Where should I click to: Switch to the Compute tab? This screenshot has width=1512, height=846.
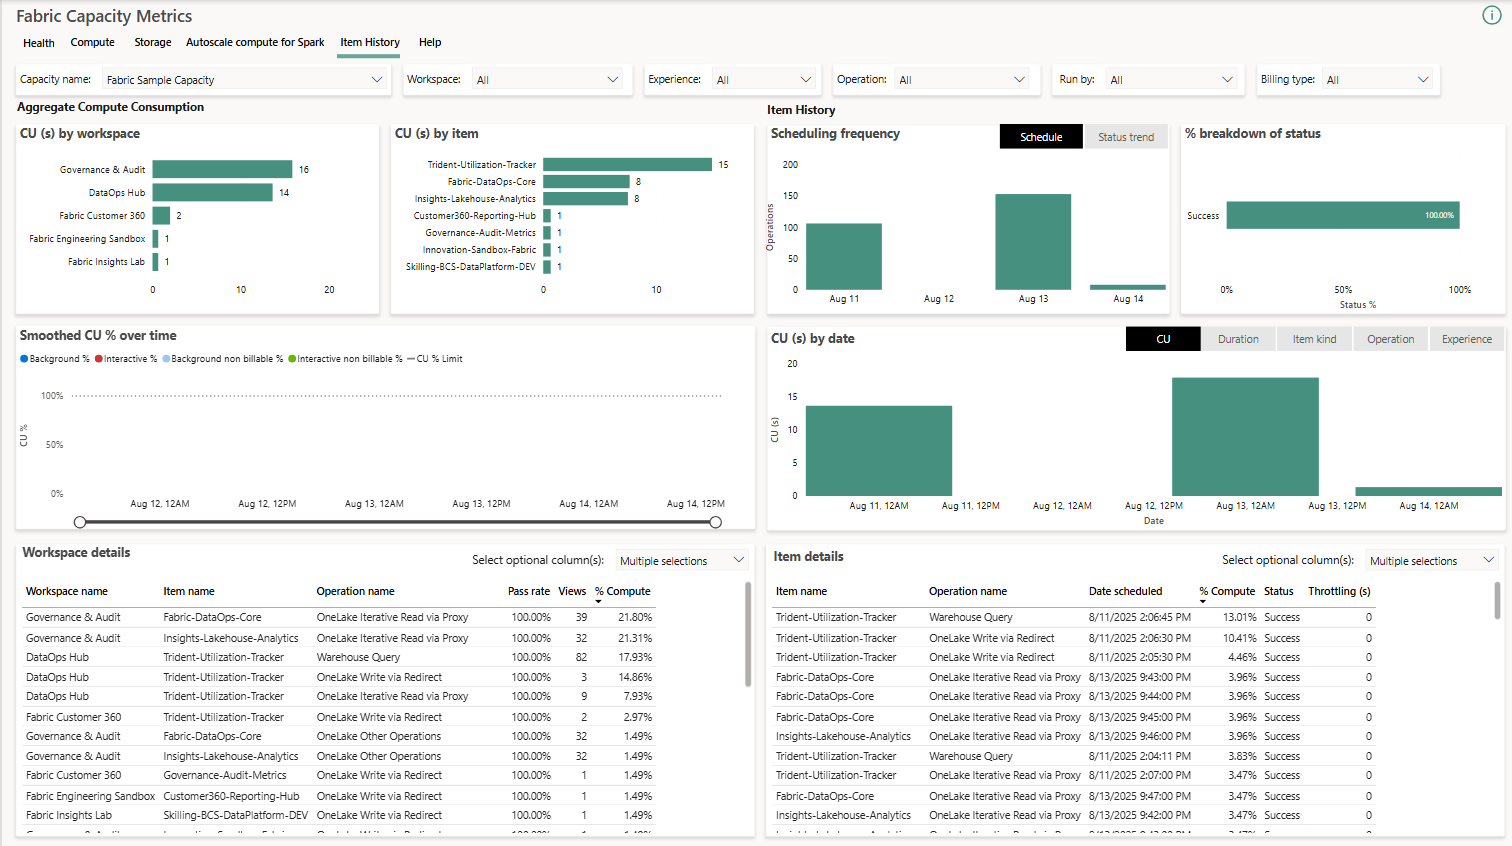pyautogui.click(x=92, y=43)
